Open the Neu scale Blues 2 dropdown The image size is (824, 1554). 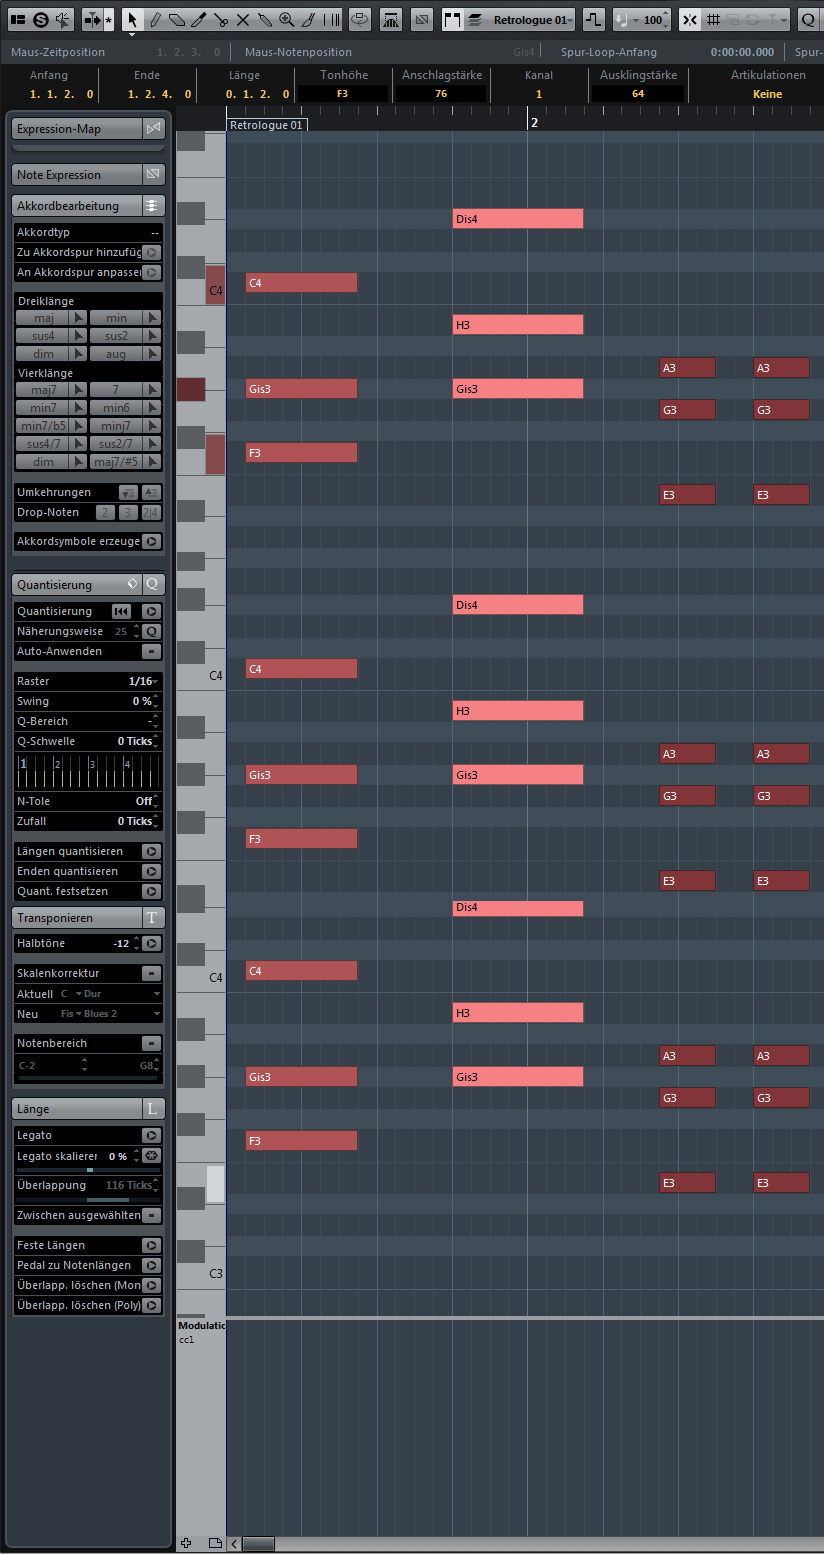tap(124, 1013)
